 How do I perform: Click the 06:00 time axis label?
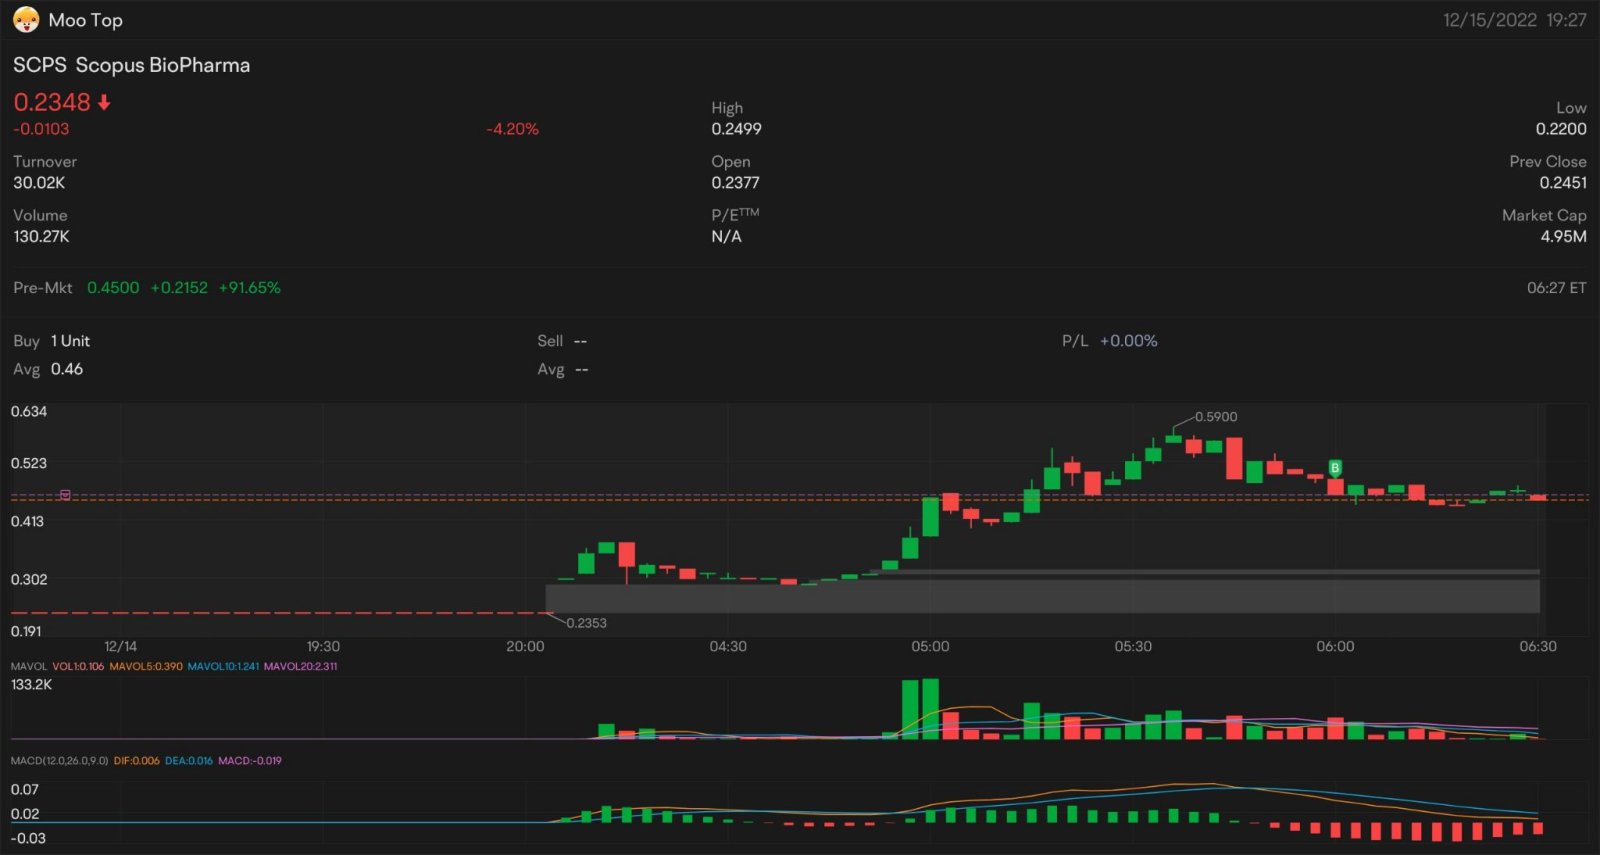pos(1335,647)
